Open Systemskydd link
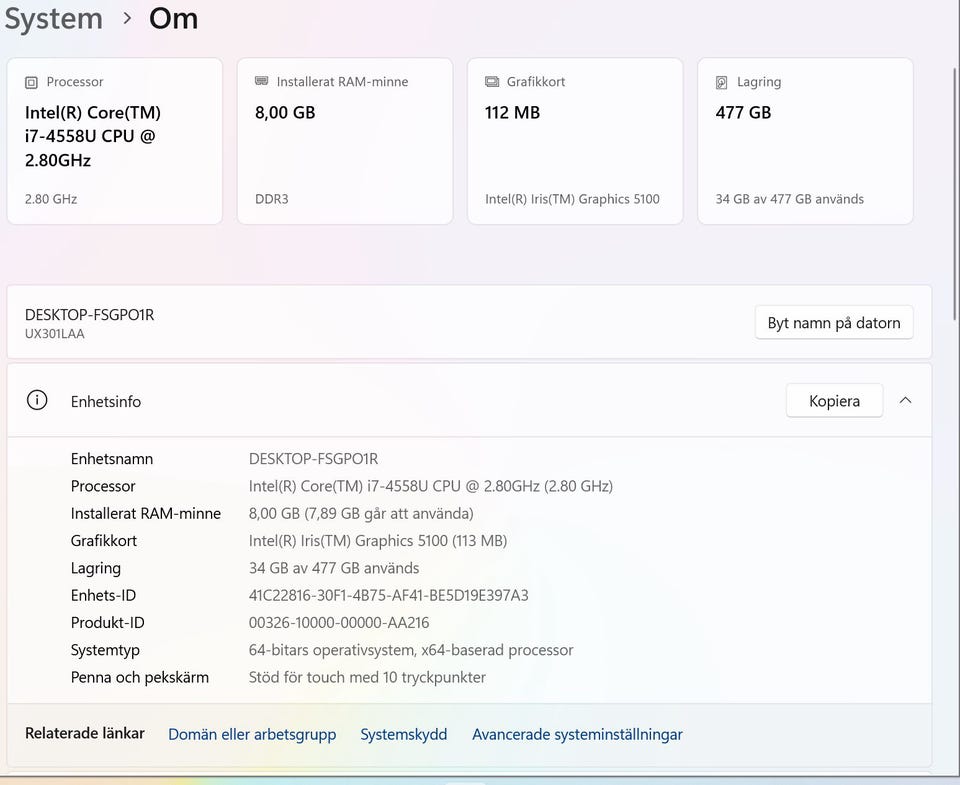Viewport: 960px width, 785px height. point(403,734)
